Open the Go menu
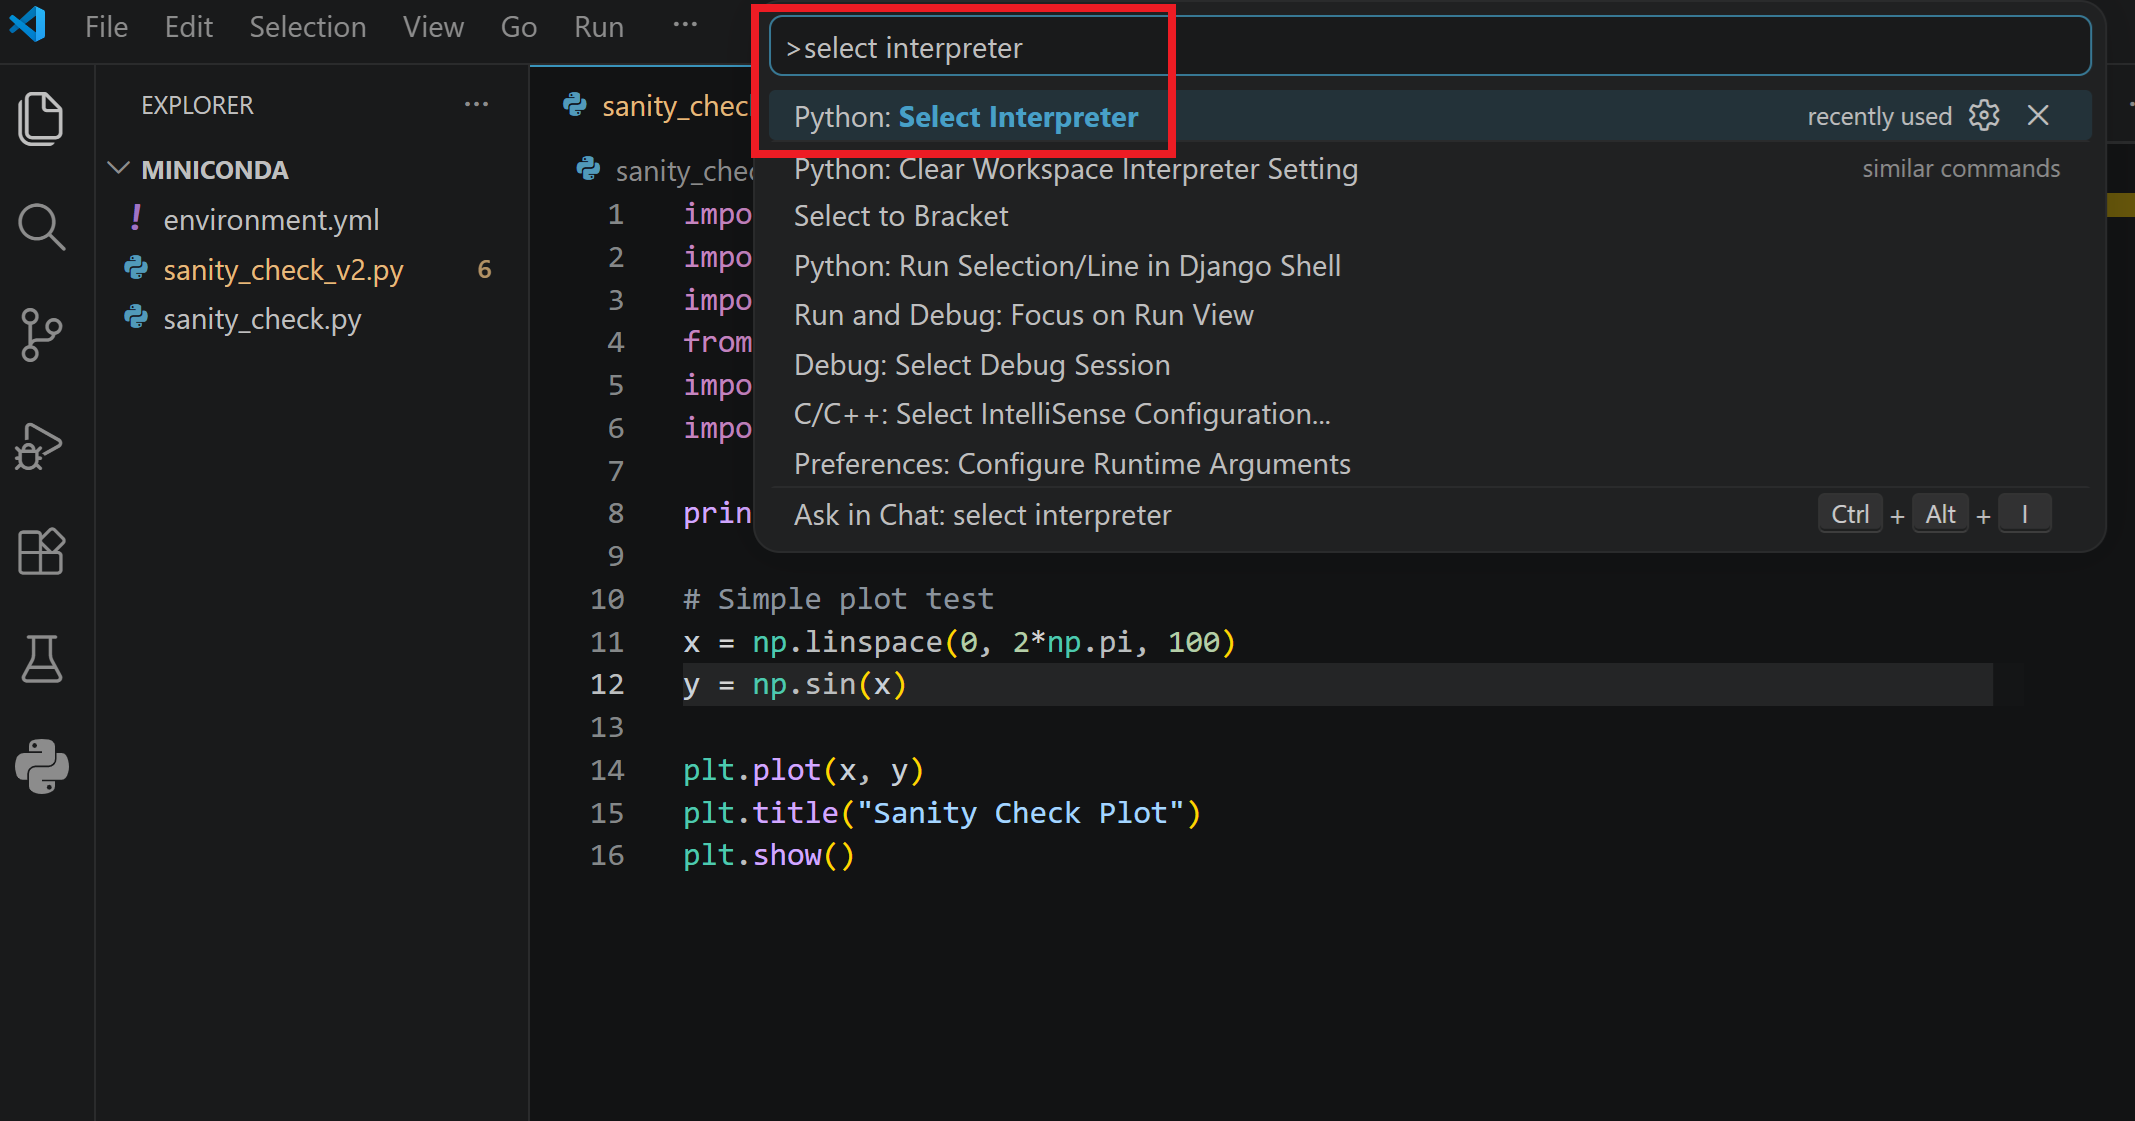Screen dimensions: 2135x1121 pos(518,27)
